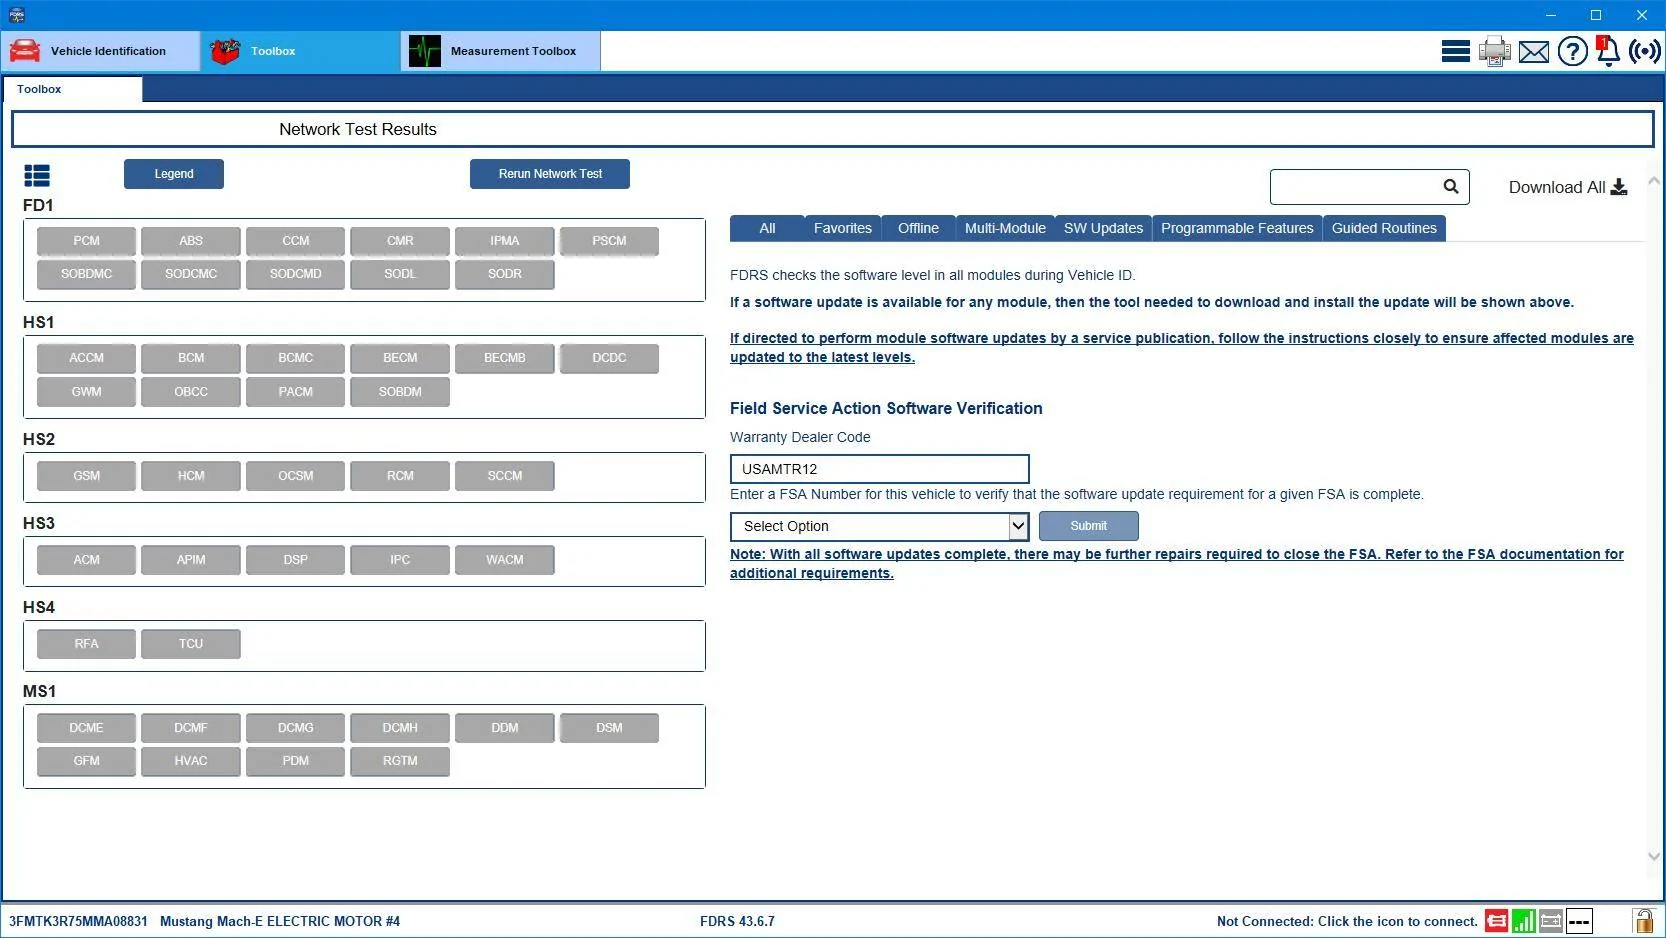Submit the FSA number
The width and height of the screenshot is (1666, 938).
point(1089,526)
